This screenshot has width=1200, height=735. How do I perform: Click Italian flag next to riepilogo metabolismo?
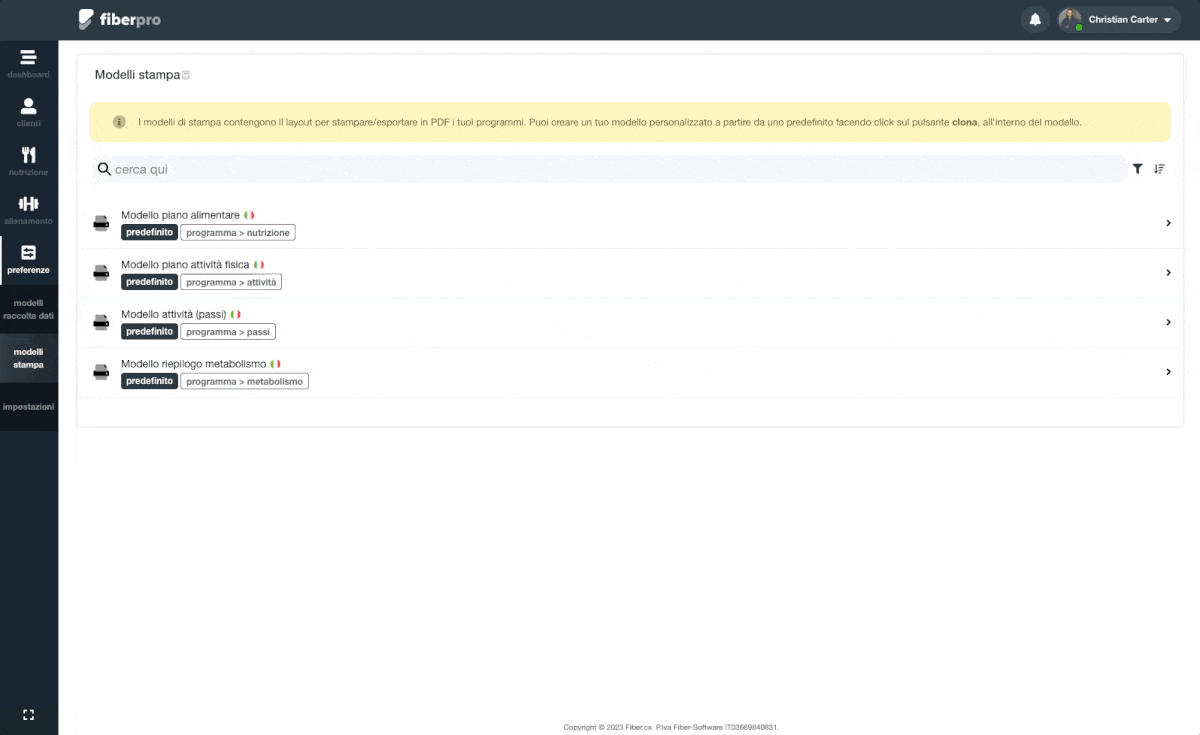[x=276, y=364]
